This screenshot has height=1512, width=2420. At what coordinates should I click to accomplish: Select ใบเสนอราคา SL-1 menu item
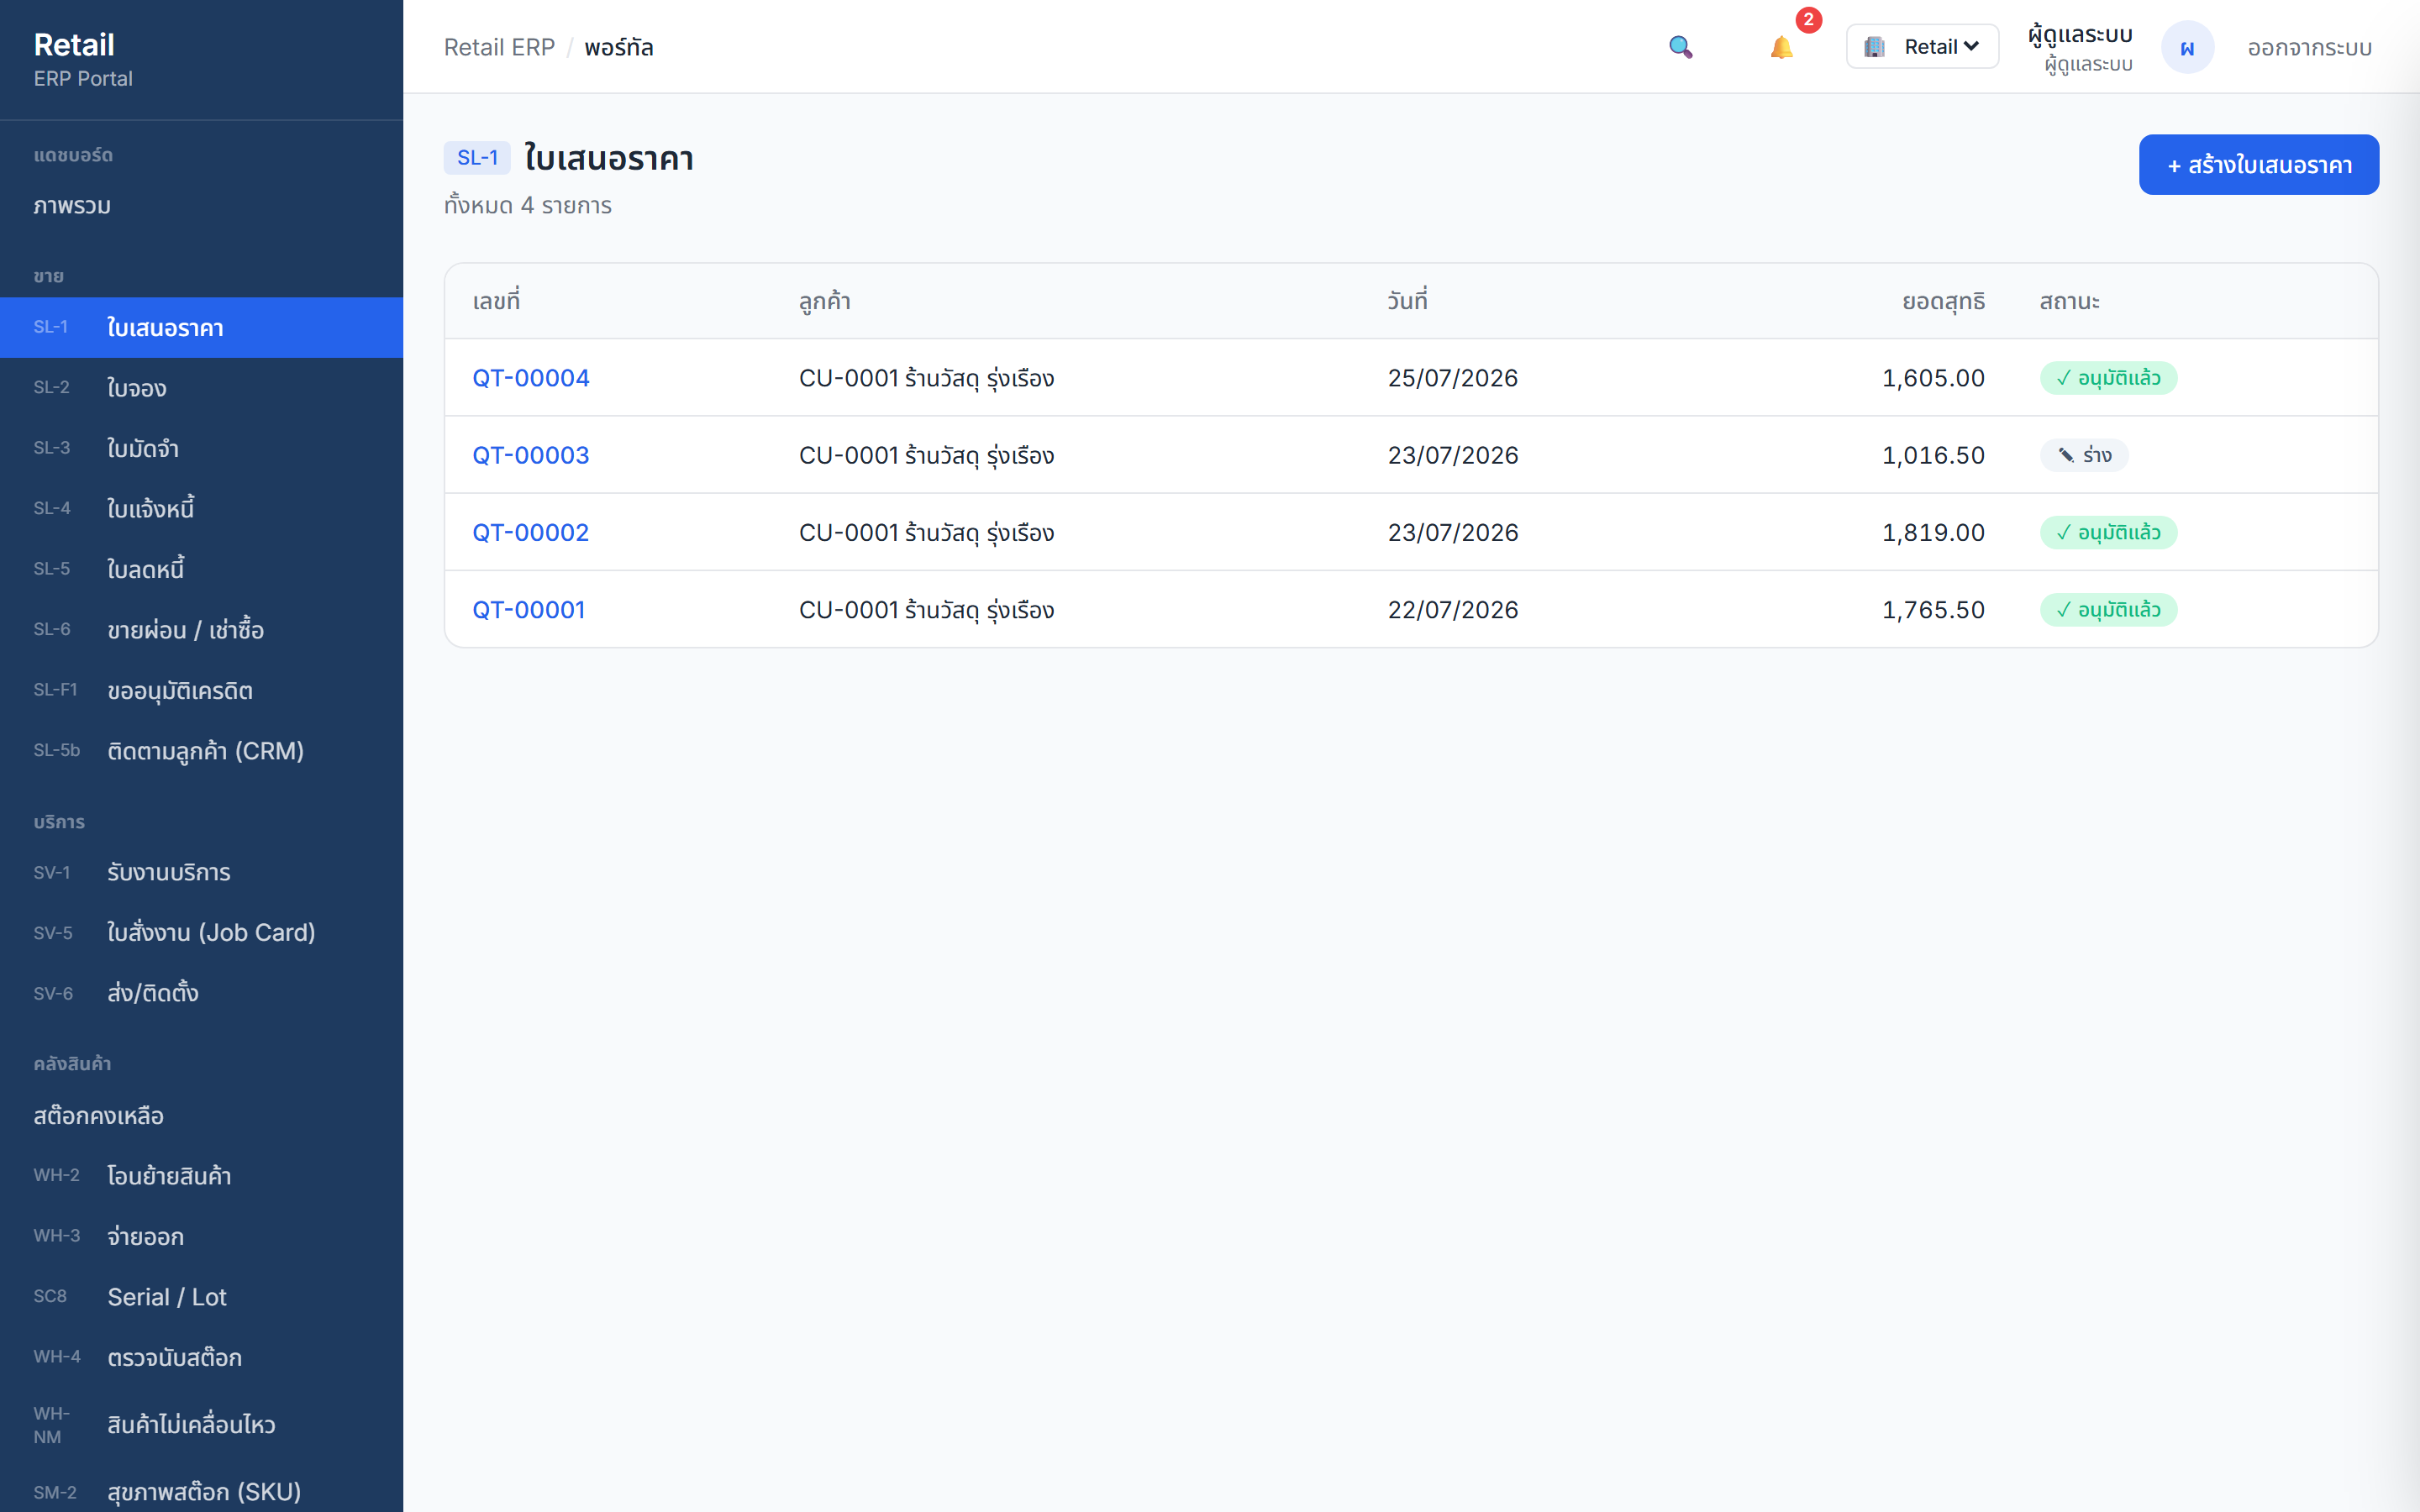pyautogui.click(x=201, y=327)
